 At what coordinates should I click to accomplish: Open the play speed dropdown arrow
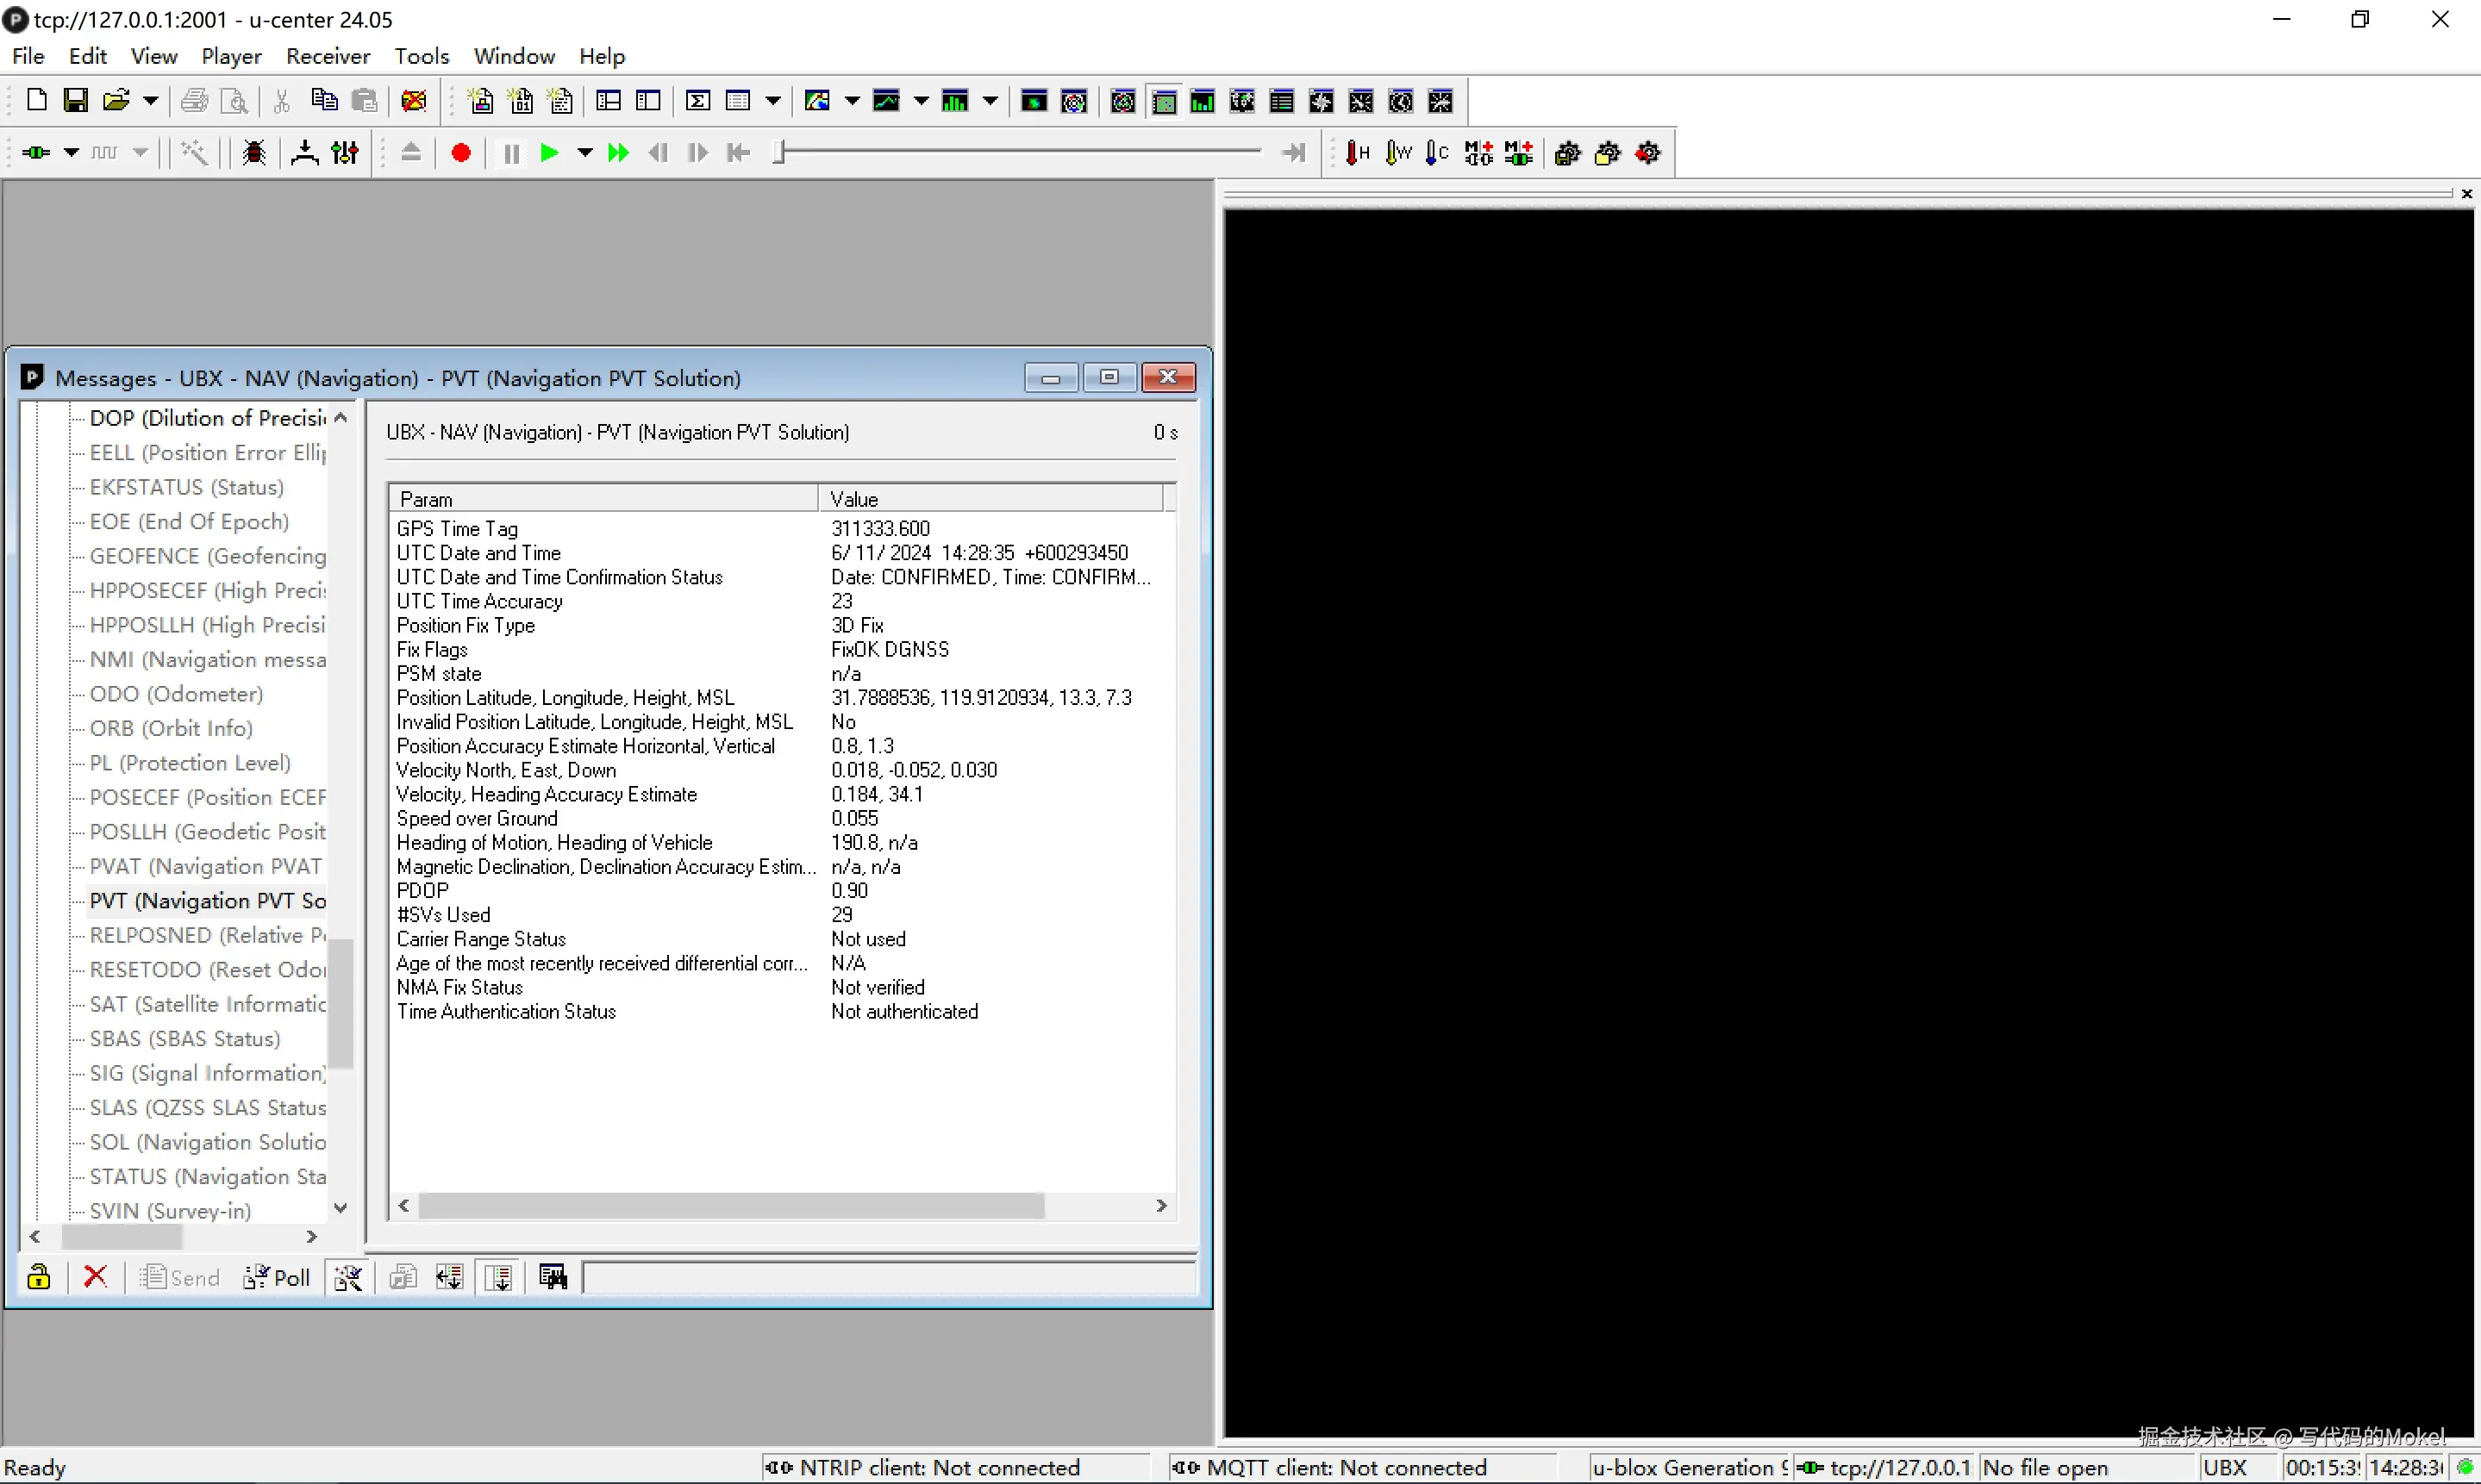coord(585,153)
